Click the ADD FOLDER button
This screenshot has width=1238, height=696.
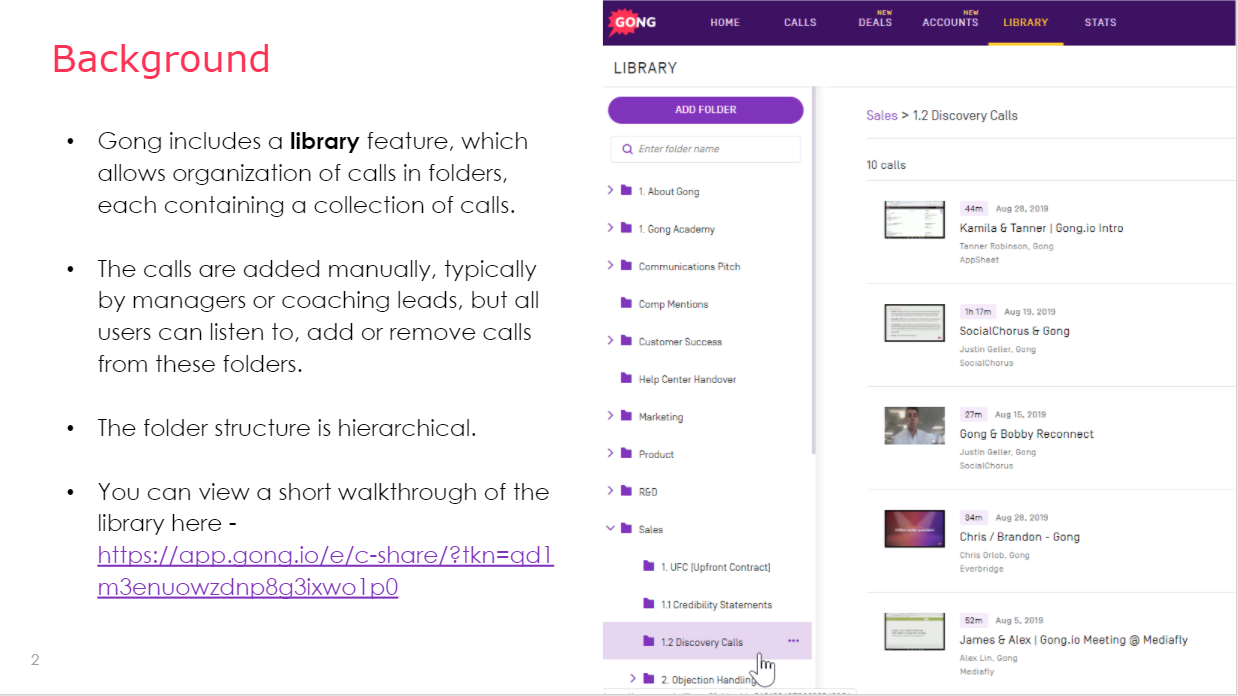(706, 110)
